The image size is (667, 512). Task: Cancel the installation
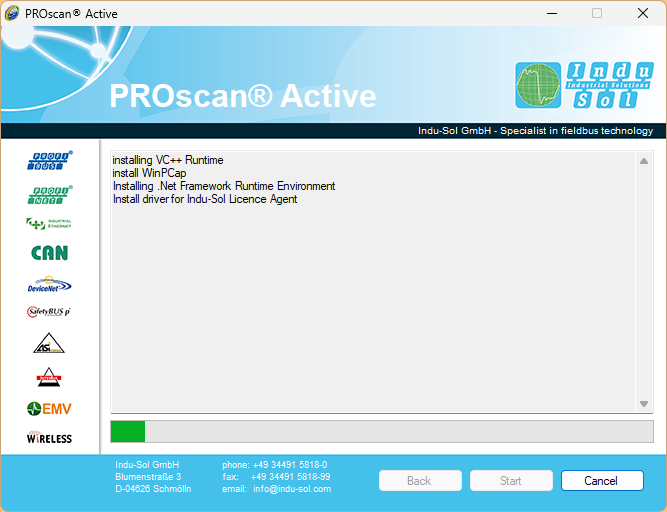(602, 481)
